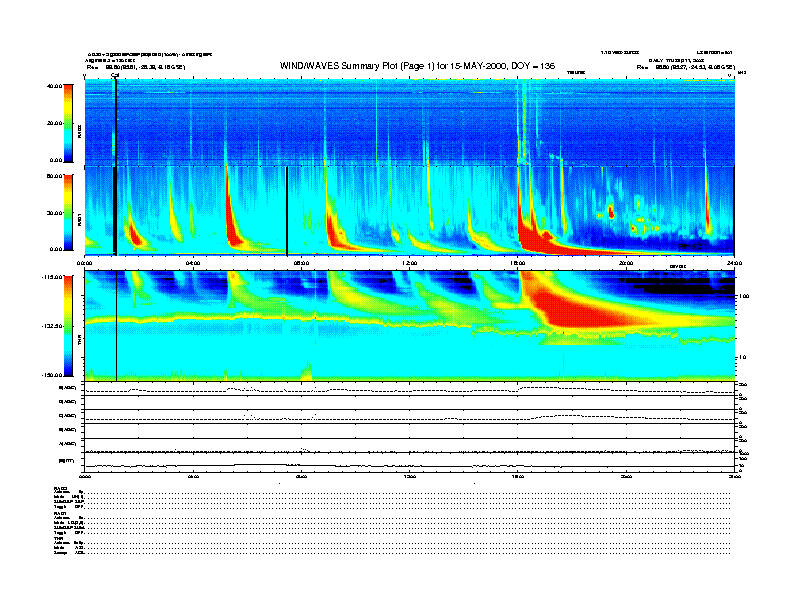
Task: Click the 100 frequency label beside the TNR panel
Action: (x=743, y=296)
